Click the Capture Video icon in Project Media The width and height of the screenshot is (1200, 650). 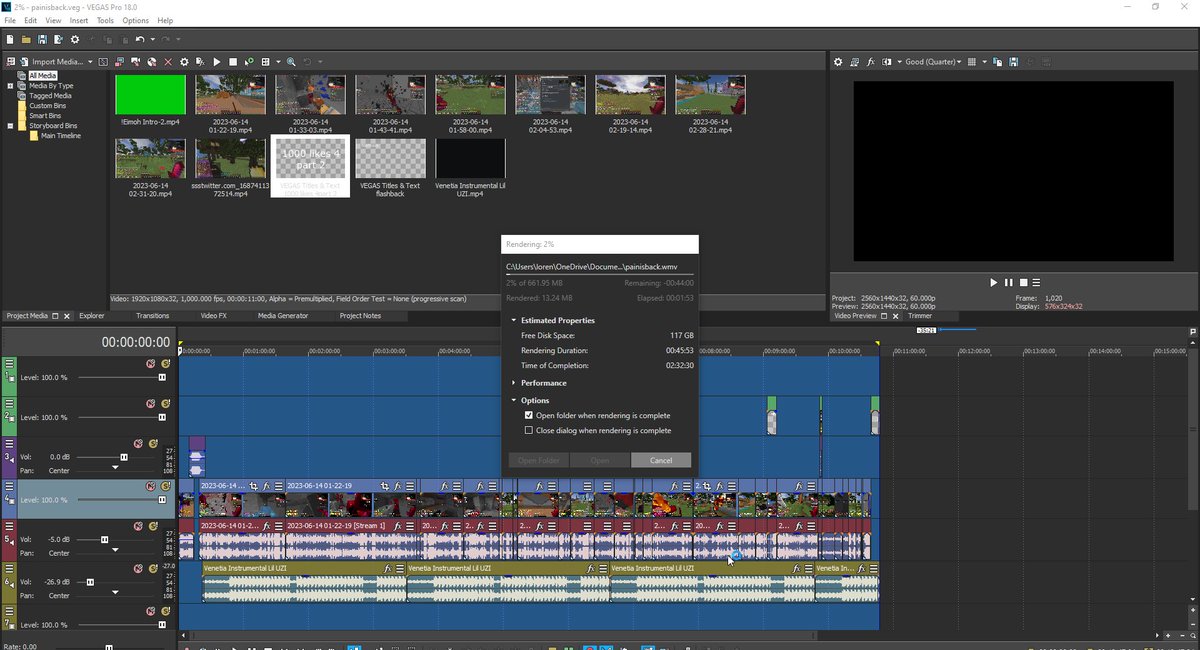(135, 62)
